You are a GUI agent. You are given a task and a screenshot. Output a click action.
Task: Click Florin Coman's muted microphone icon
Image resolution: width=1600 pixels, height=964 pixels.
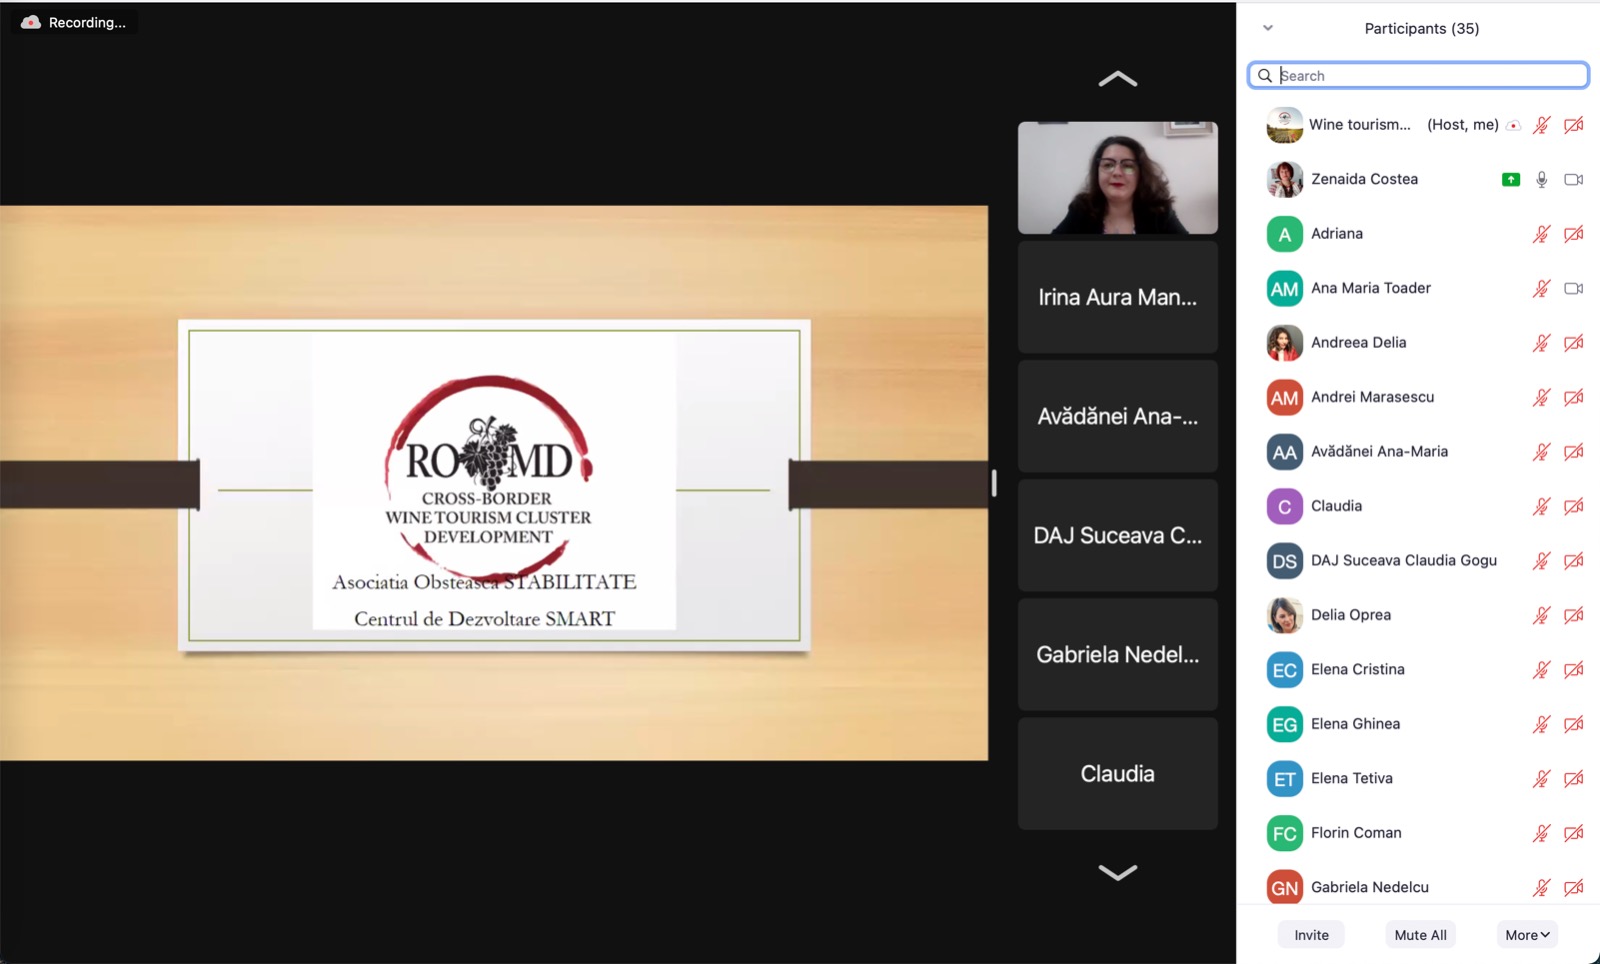[1541, 833]
